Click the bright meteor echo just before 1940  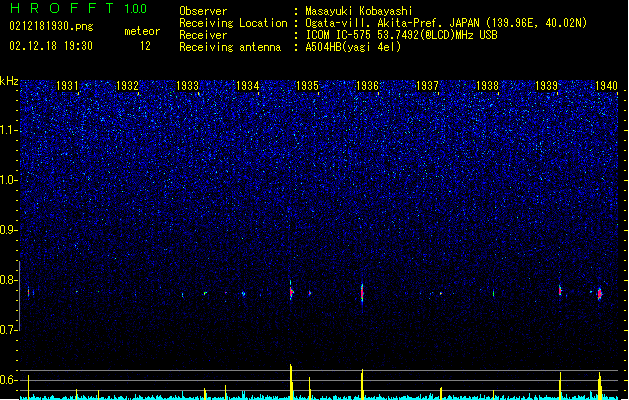click(x=600, y=294)
